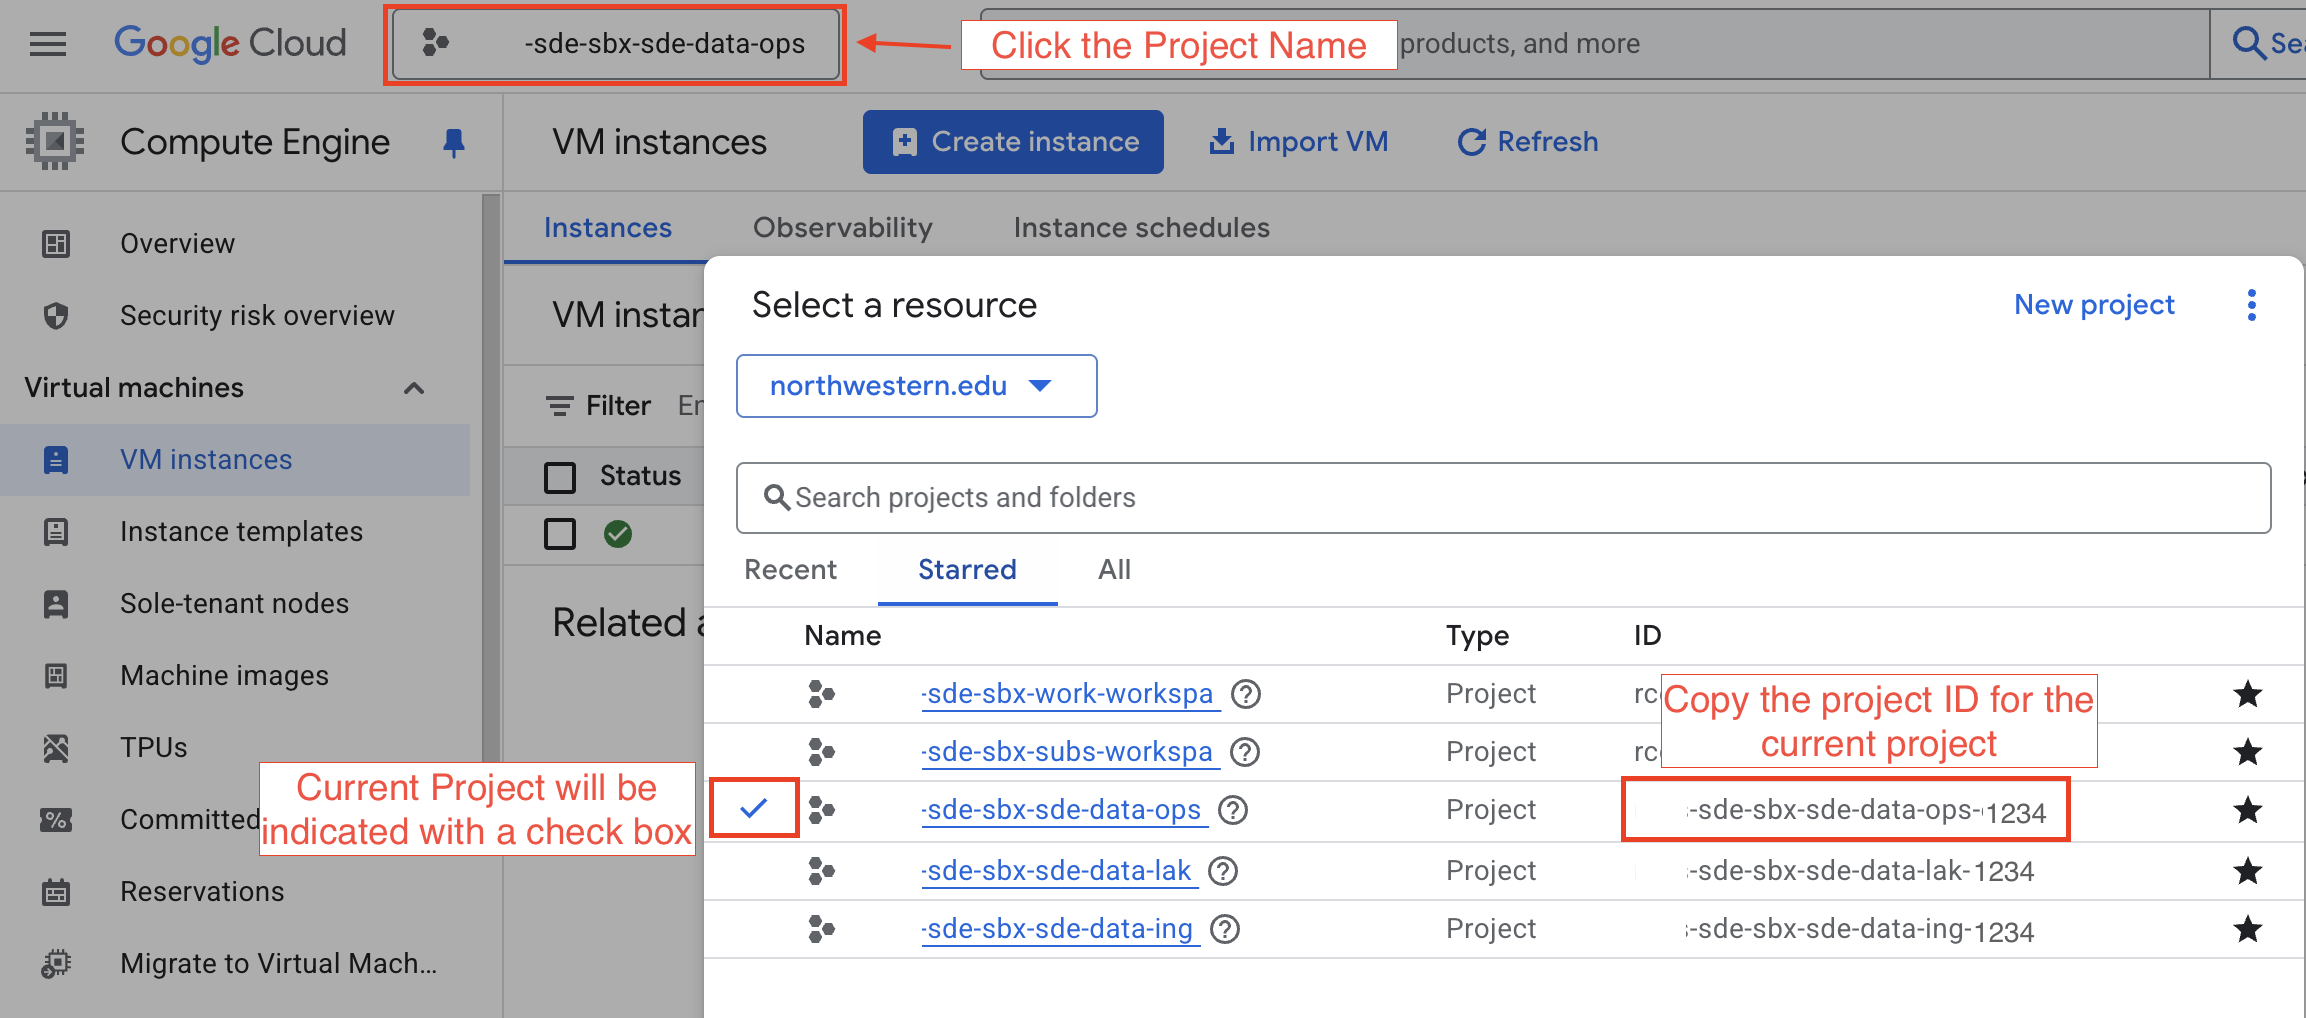Viewport: 2306px width, 1018px height.
Task: Check the first VM instance row checkbox
Action: coord(560,534)
